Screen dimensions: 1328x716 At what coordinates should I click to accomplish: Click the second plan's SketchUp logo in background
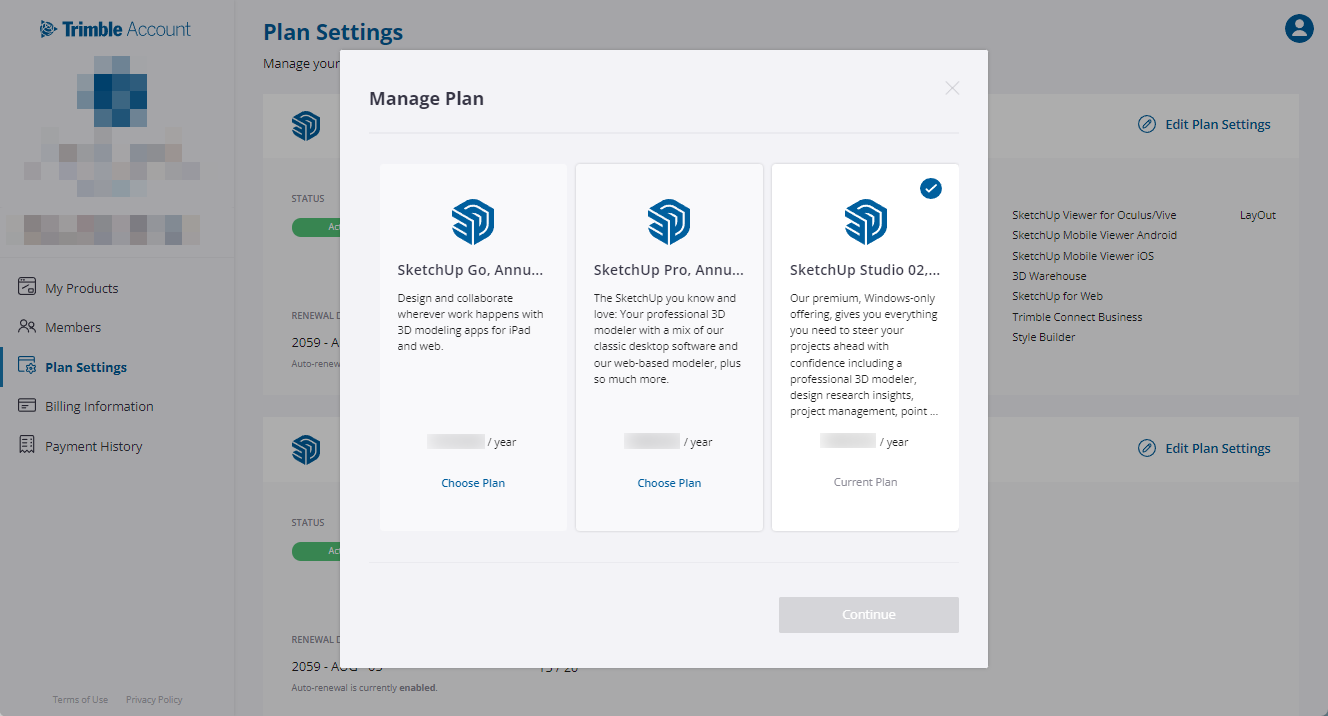[306, 450]
